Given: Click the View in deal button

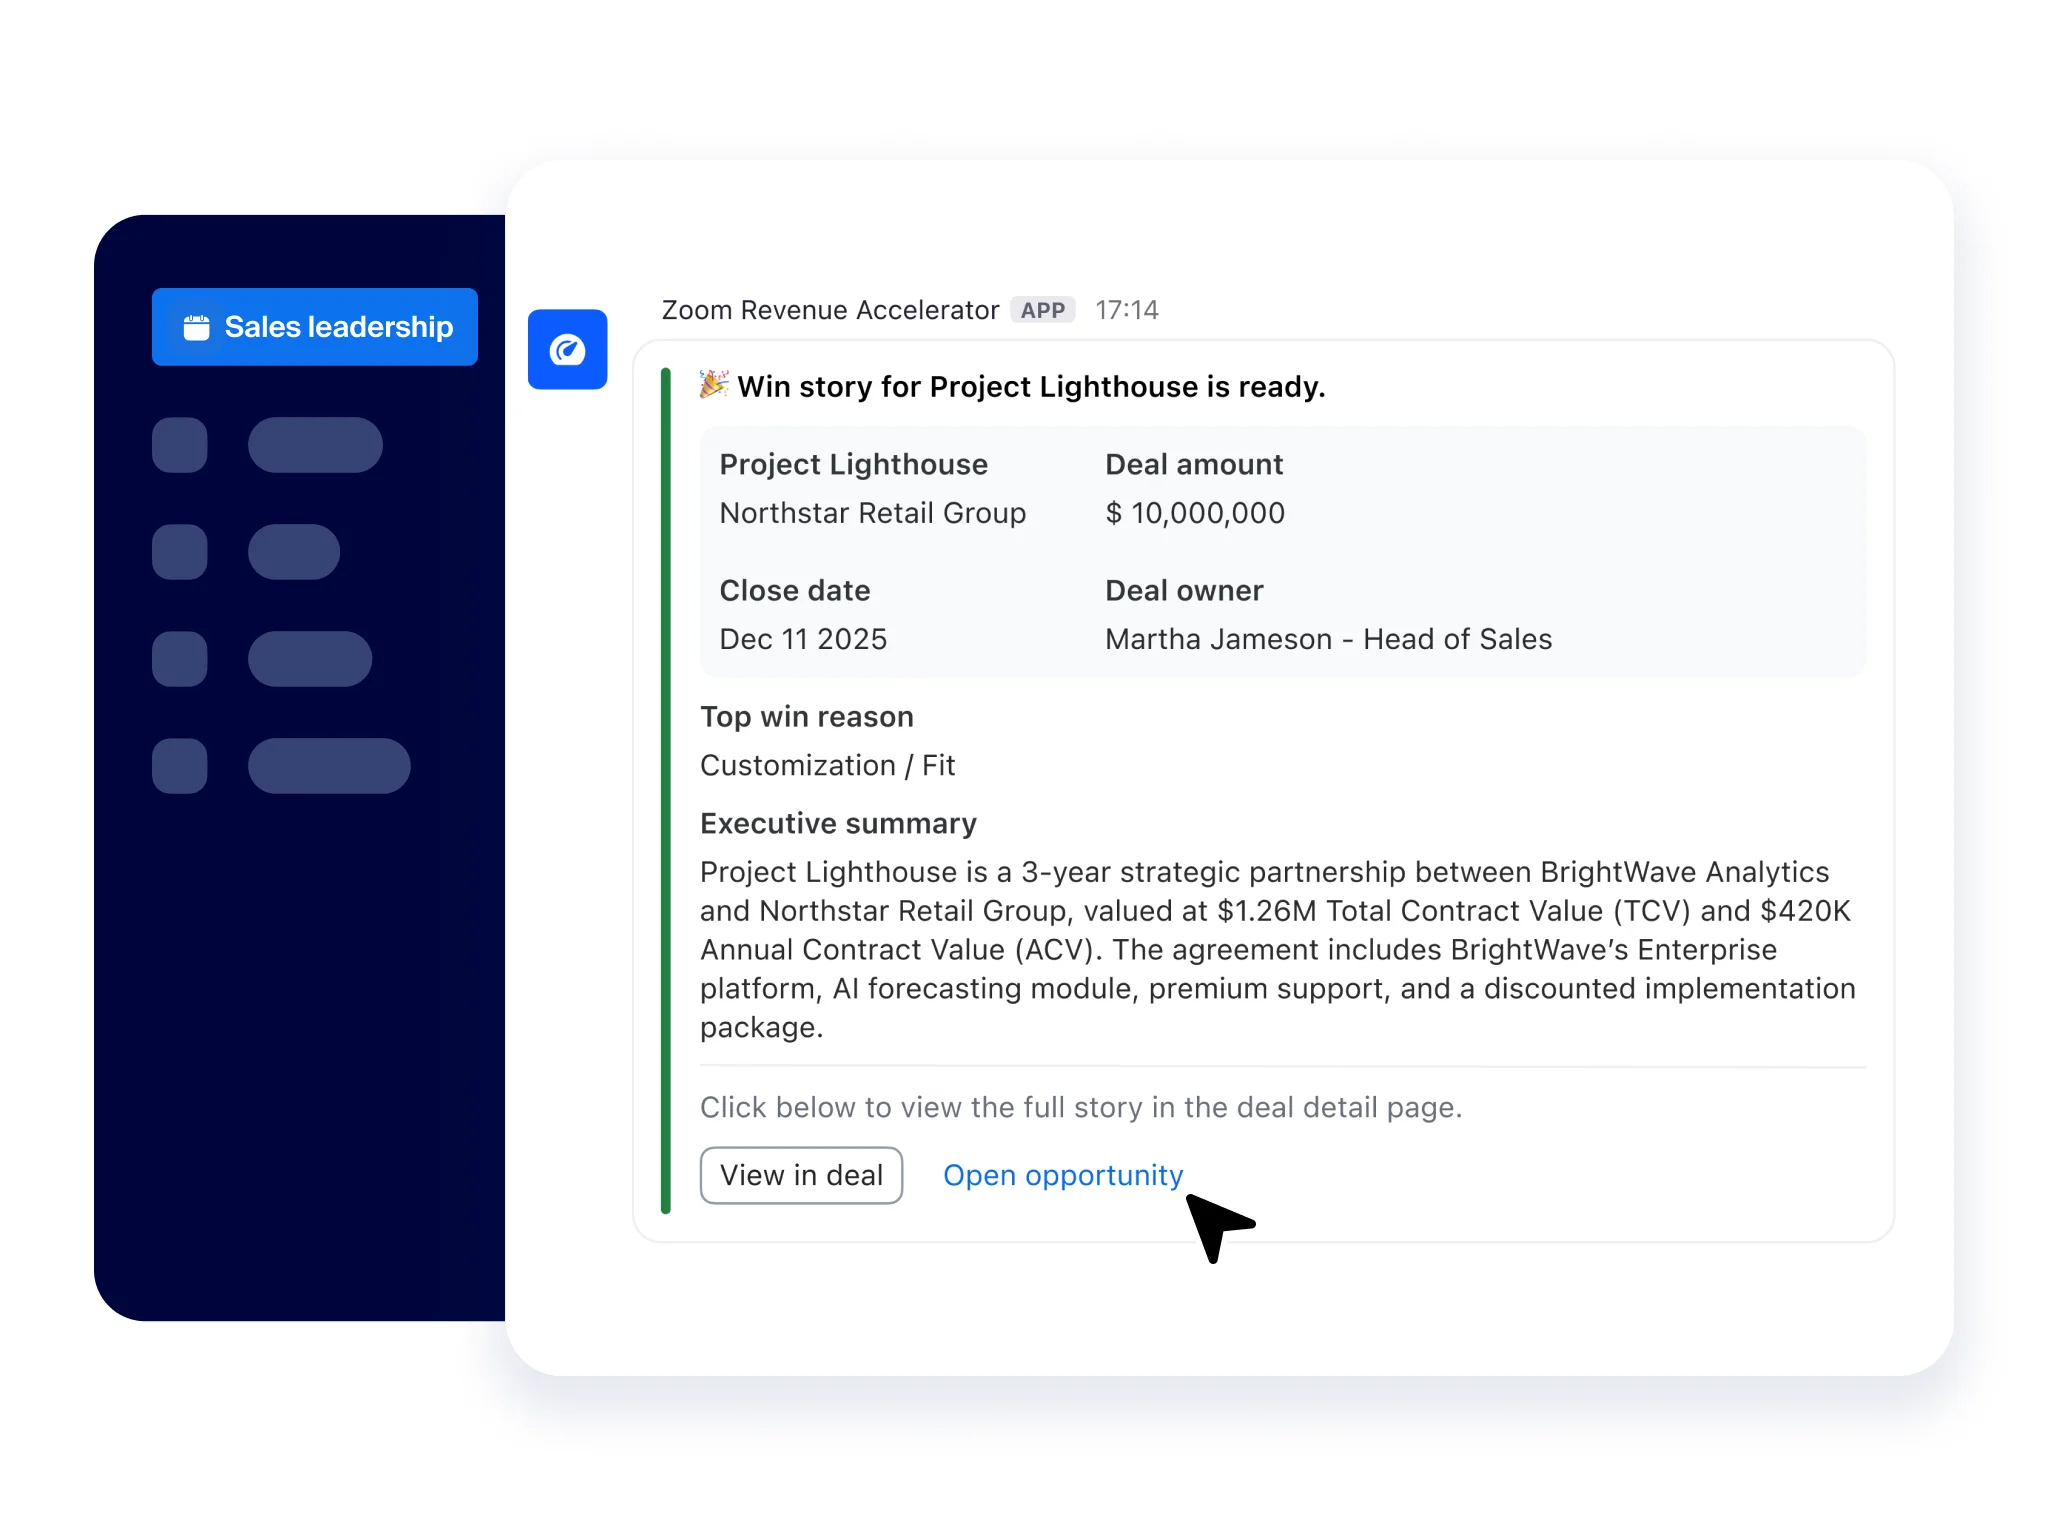Looking at the screenshot, I should point(801,1175).
